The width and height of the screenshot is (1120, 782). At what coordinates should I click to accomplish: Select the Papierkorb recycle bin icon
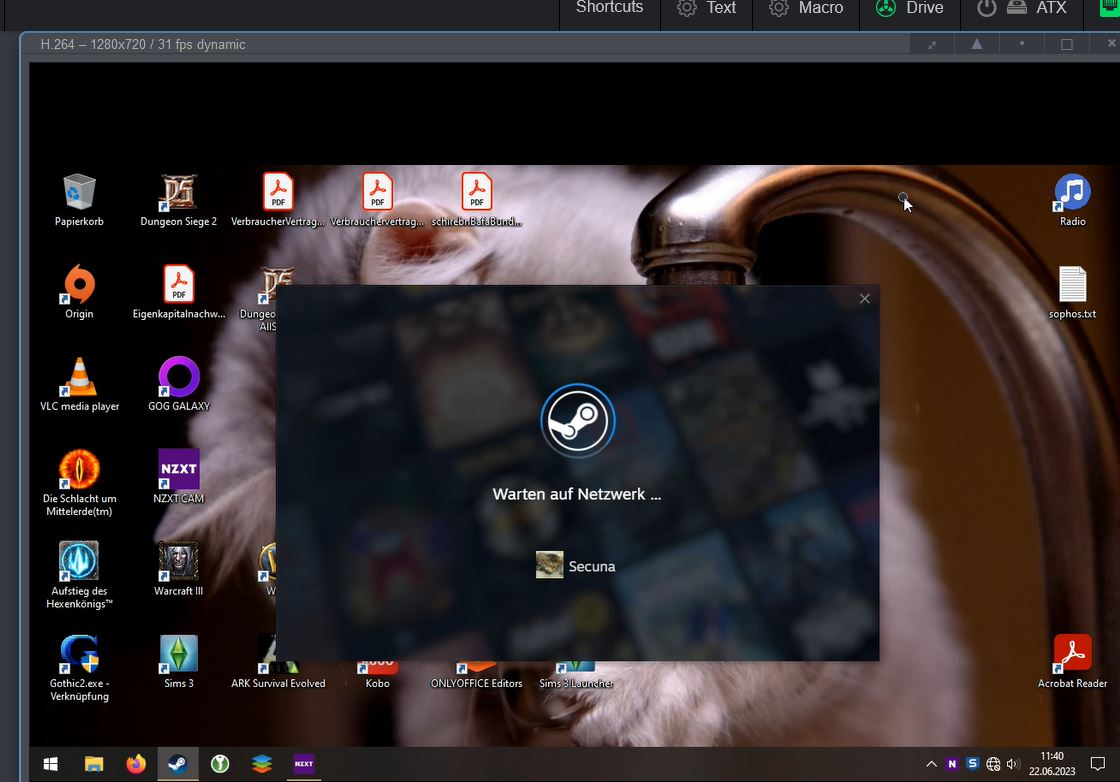click(79, 201)
